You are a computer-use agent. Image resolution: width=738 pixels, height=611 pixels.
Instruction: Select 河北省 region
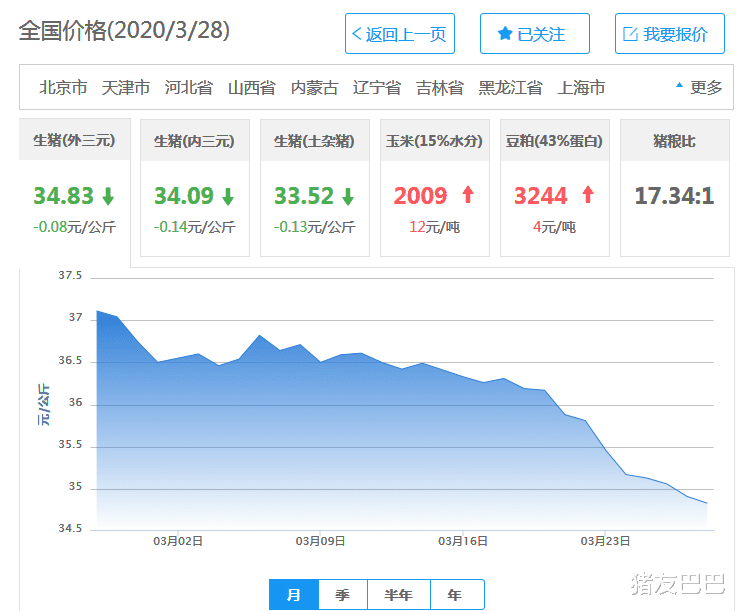188,88
